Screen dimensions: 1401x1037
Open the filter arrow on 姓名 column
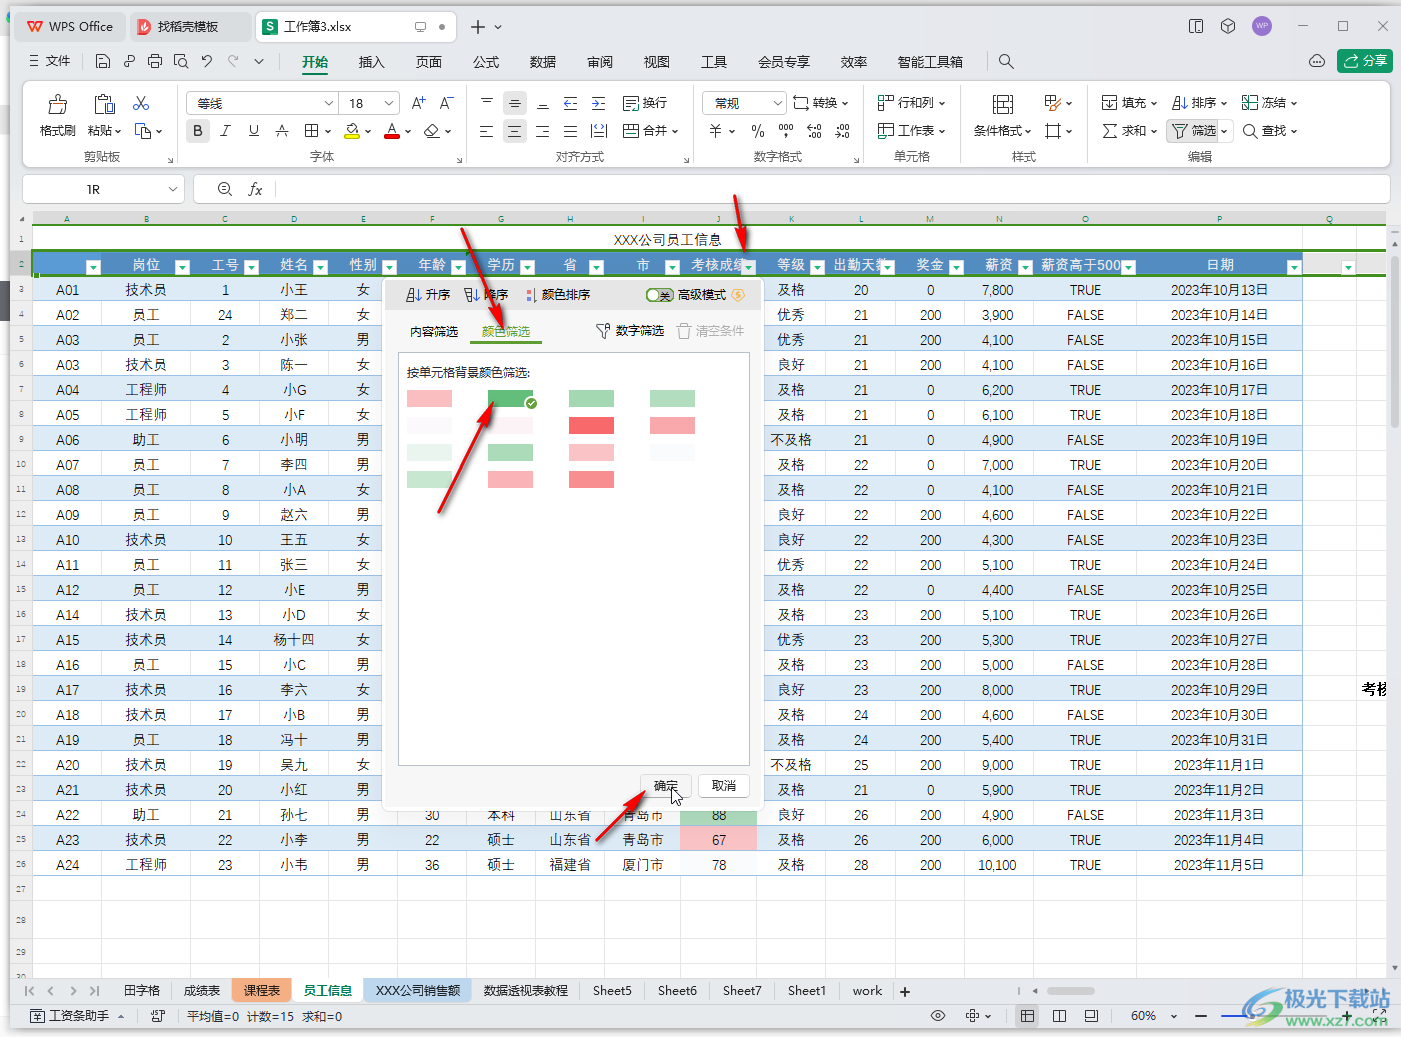(320, 267)
